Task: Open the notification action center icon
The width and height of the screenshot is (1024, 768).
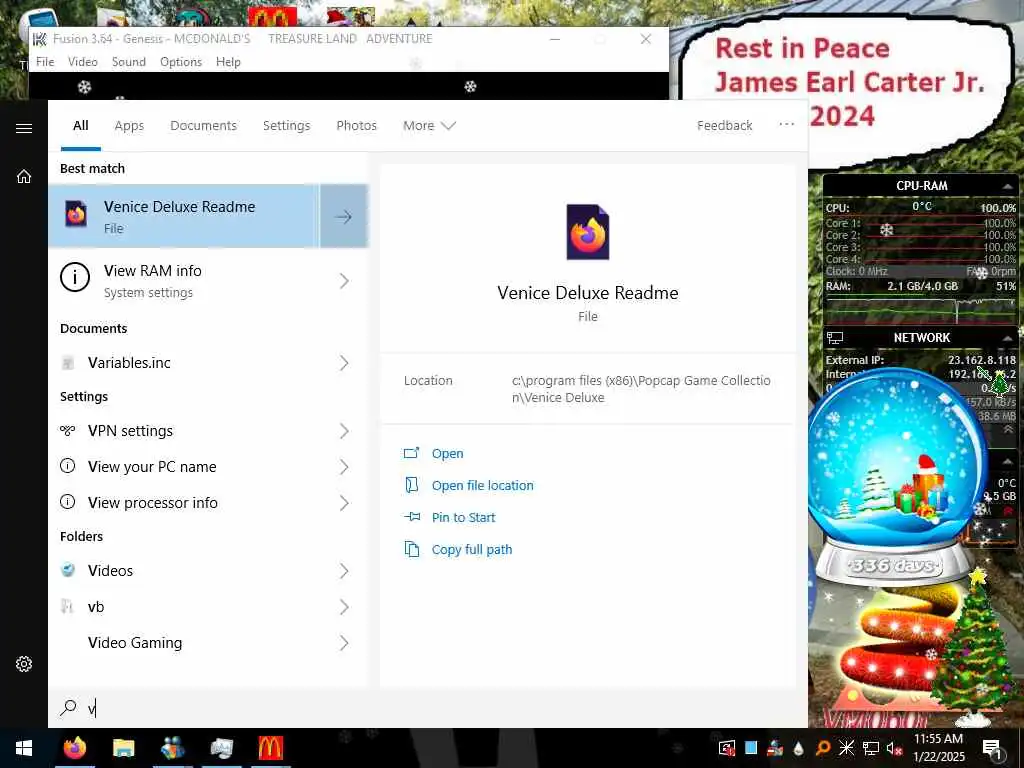Action: coord(992,748)
